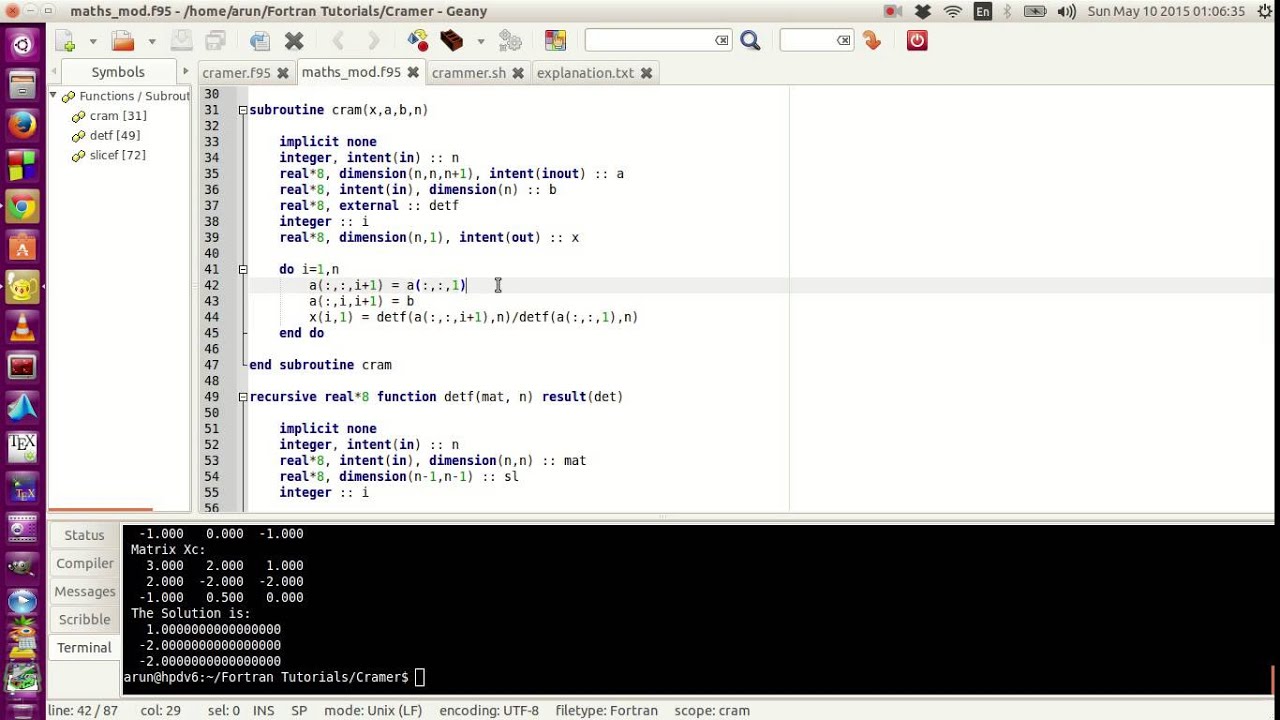Click 'filetype: Fortran' in status bar

(607, 711)
